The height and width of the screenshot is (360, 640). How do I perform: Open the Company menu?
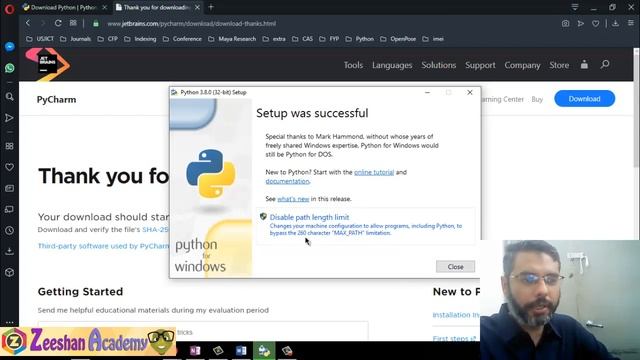[522, 65]
